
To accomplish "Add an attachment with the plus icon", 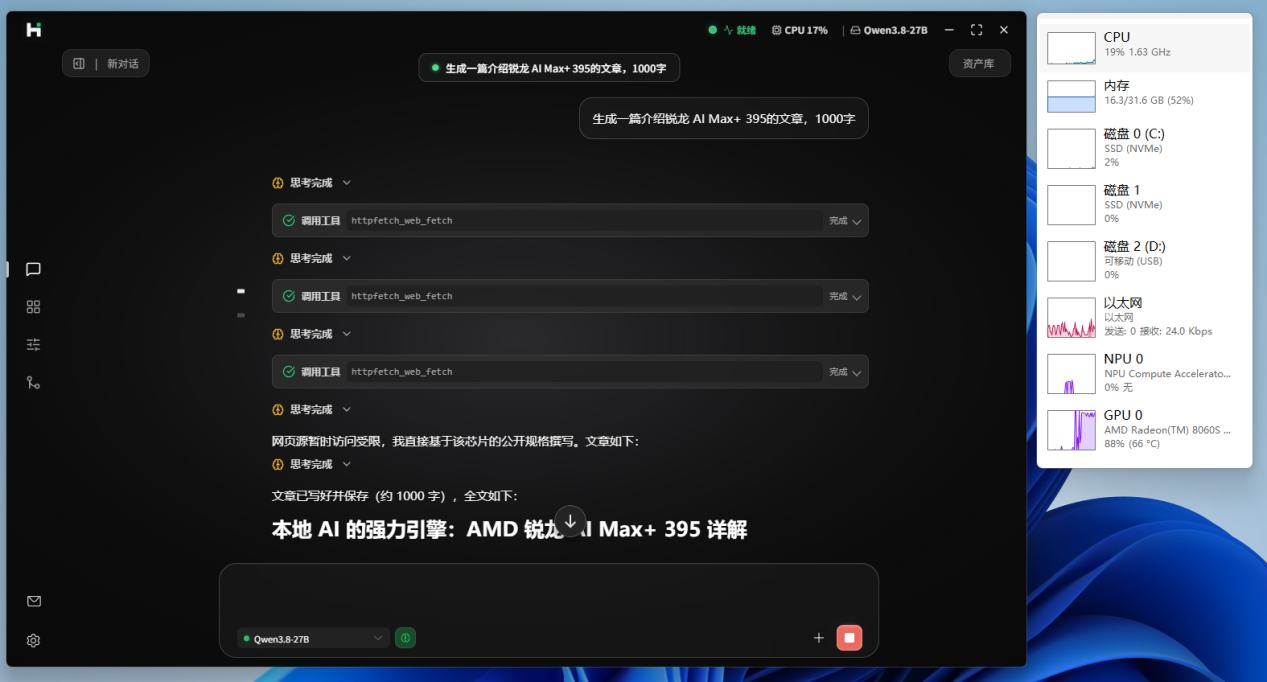I will 819,638.
